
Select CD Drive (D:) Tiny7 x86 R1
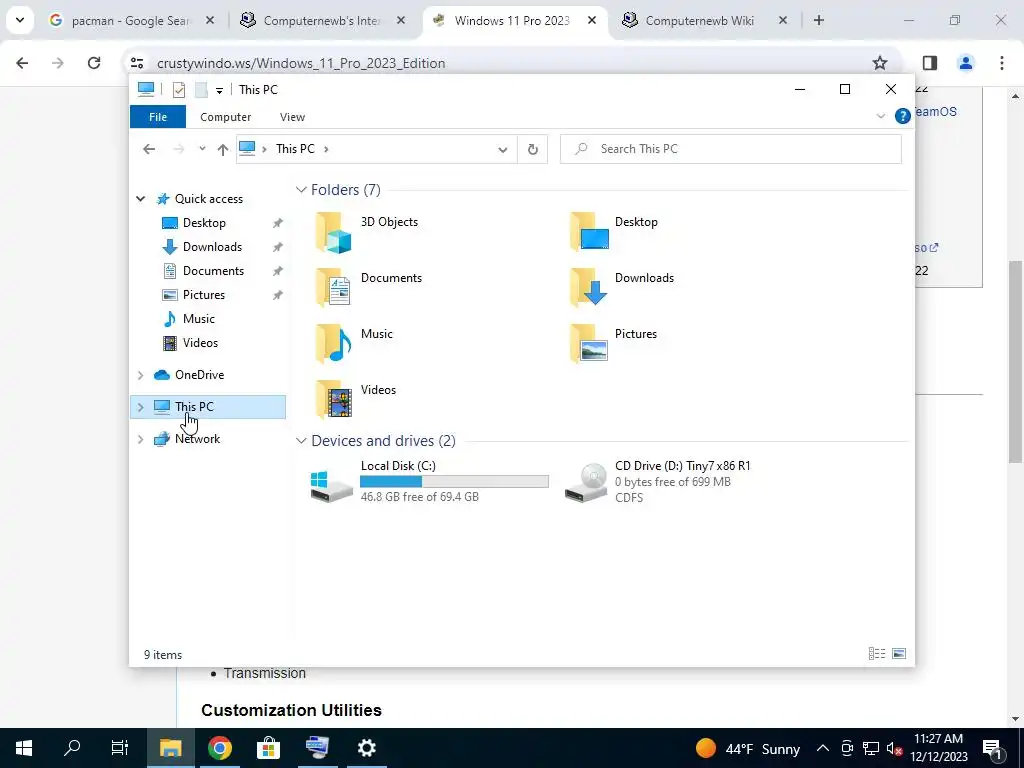658,481
